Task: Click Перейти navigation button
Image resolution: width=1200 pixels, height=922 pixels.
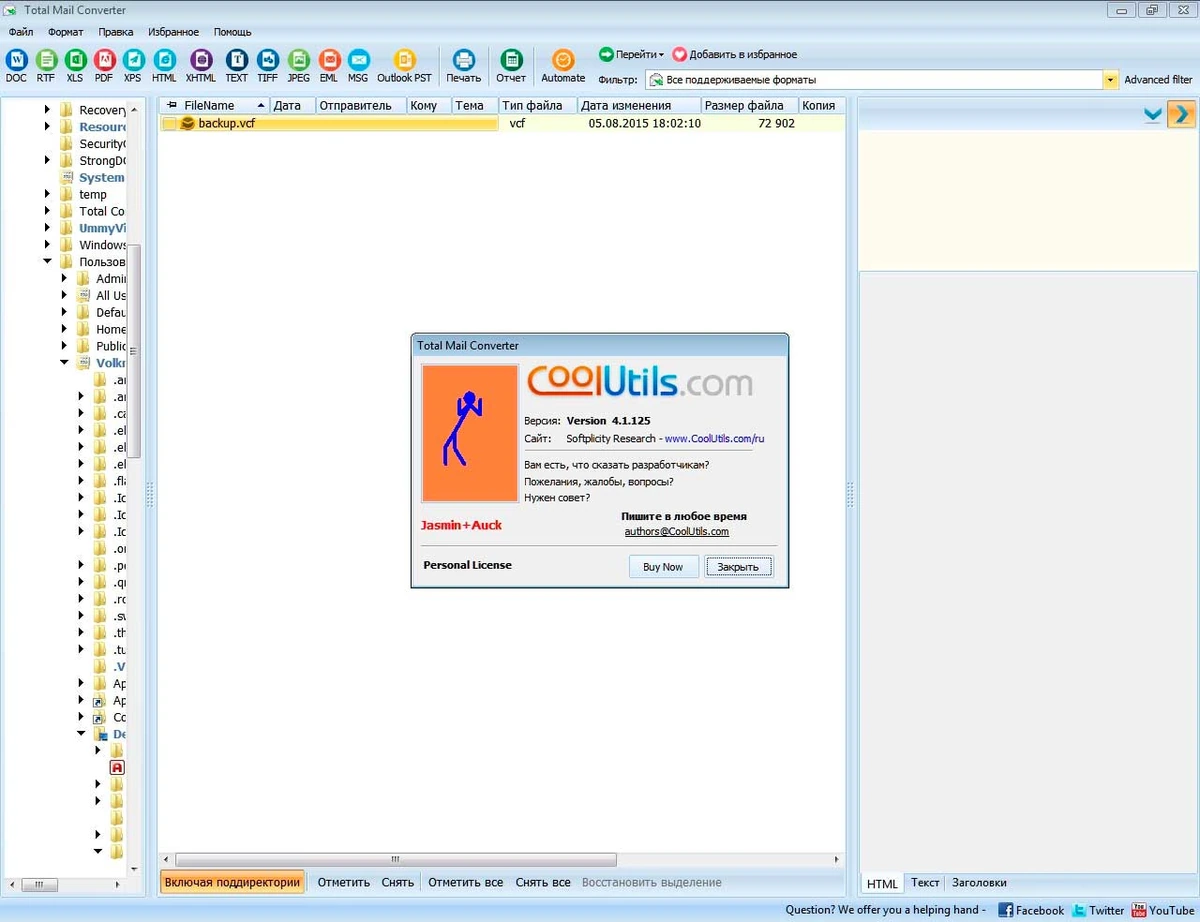Action: tap(631, 54)
